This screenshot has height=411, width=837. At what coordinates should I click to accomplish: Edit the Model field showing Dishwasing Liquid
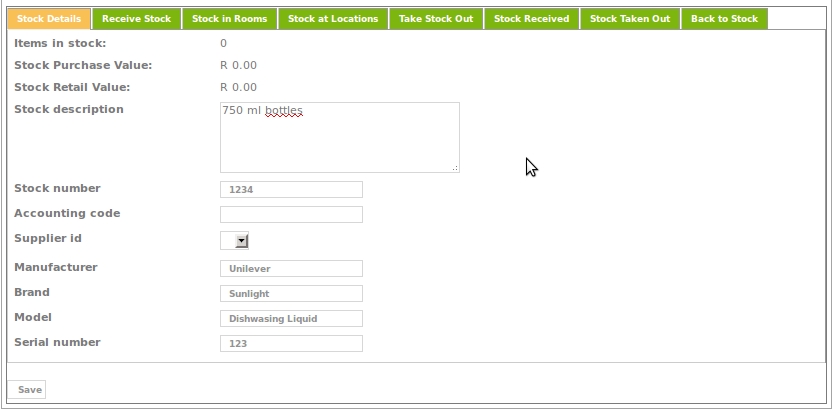coord(291,319)
